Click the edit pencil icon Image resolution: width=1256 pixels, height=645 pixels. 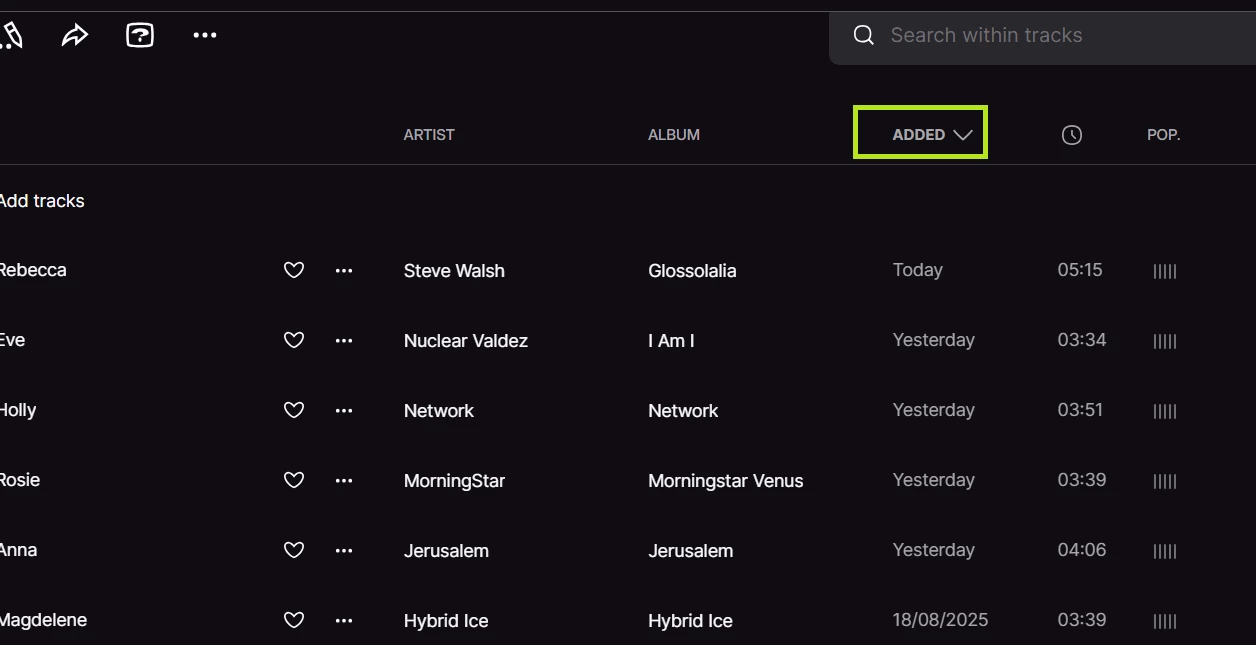tap(11, 36)
